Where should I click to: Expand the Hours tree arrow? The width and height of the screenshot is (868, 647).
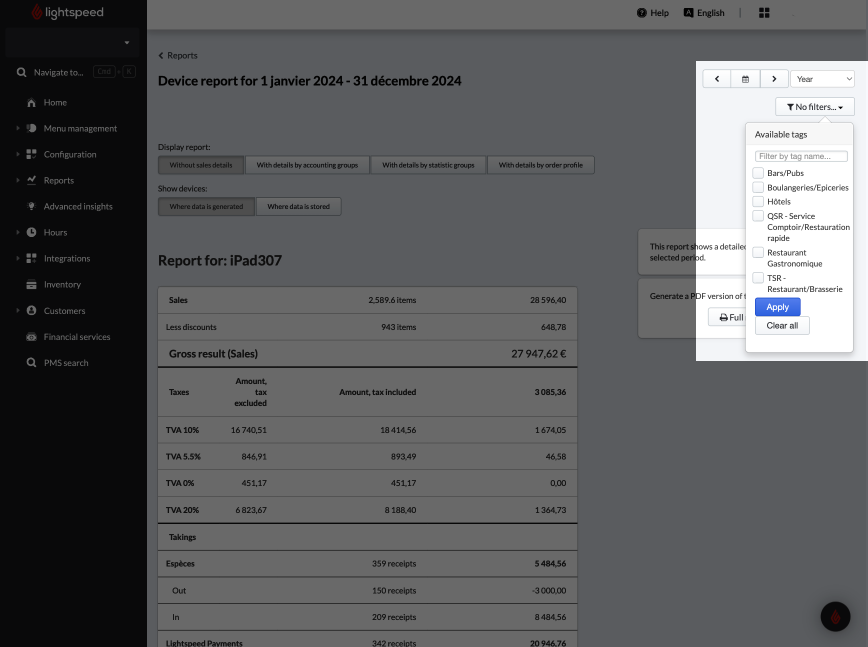pos(18,232)
